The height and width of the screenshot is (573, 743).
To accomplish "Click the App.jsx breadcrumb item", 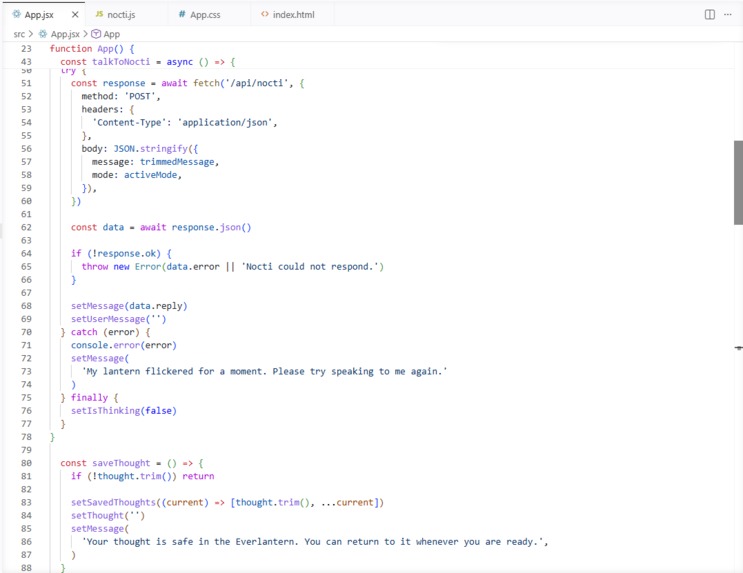I will pyautogui.click(x=65, y=34).
